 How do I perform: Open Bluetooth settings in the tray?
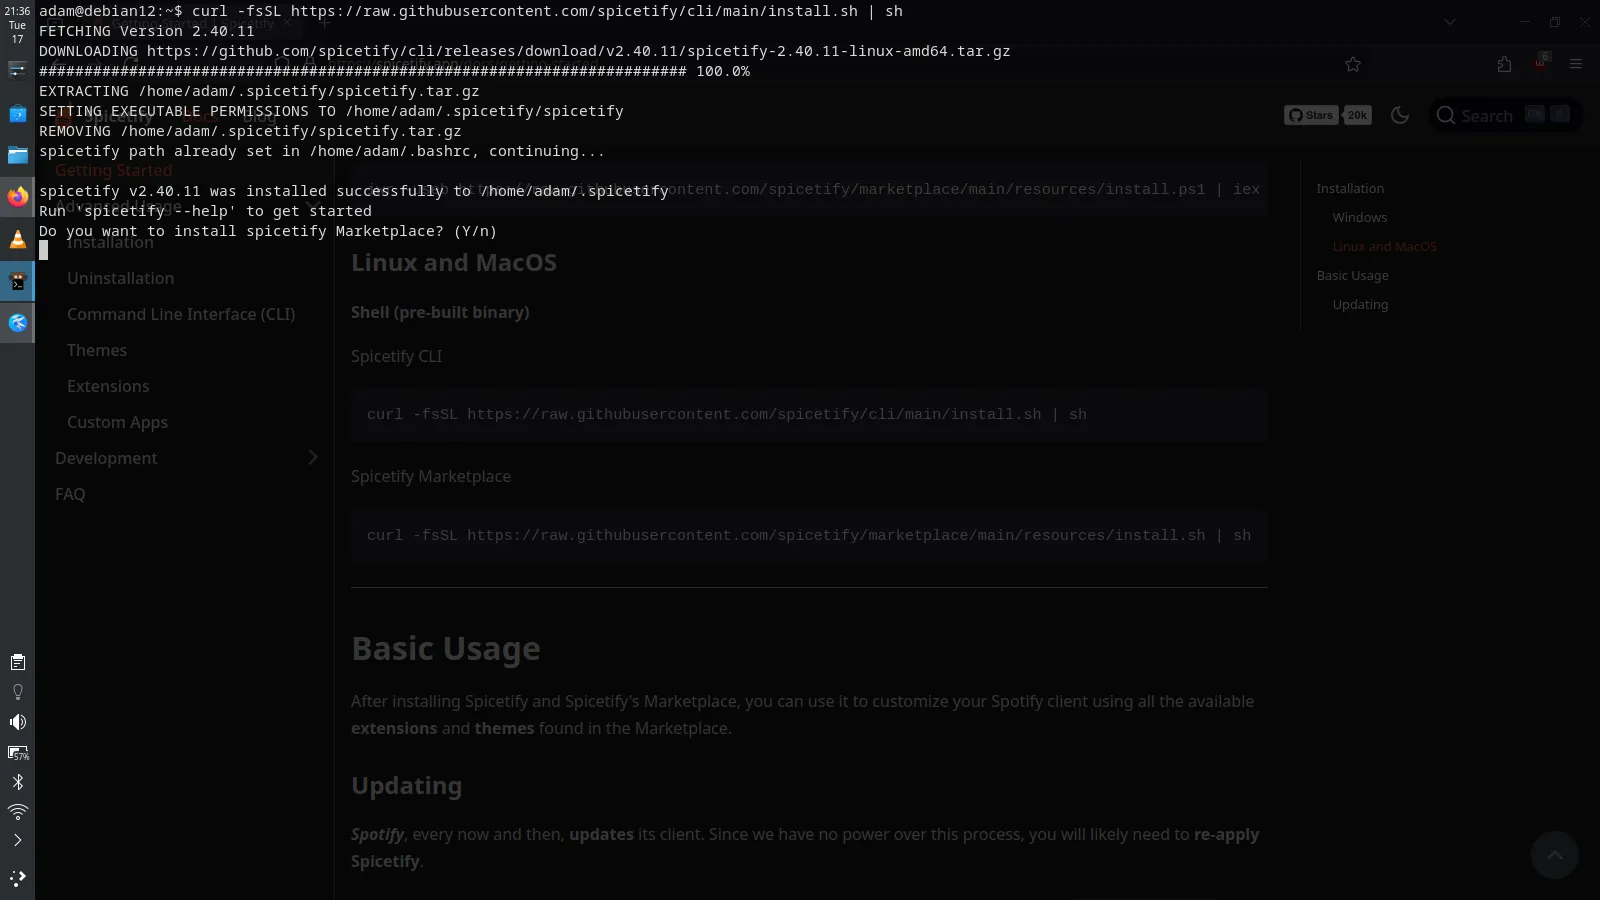pyautogui.click(x=17, y=782)
